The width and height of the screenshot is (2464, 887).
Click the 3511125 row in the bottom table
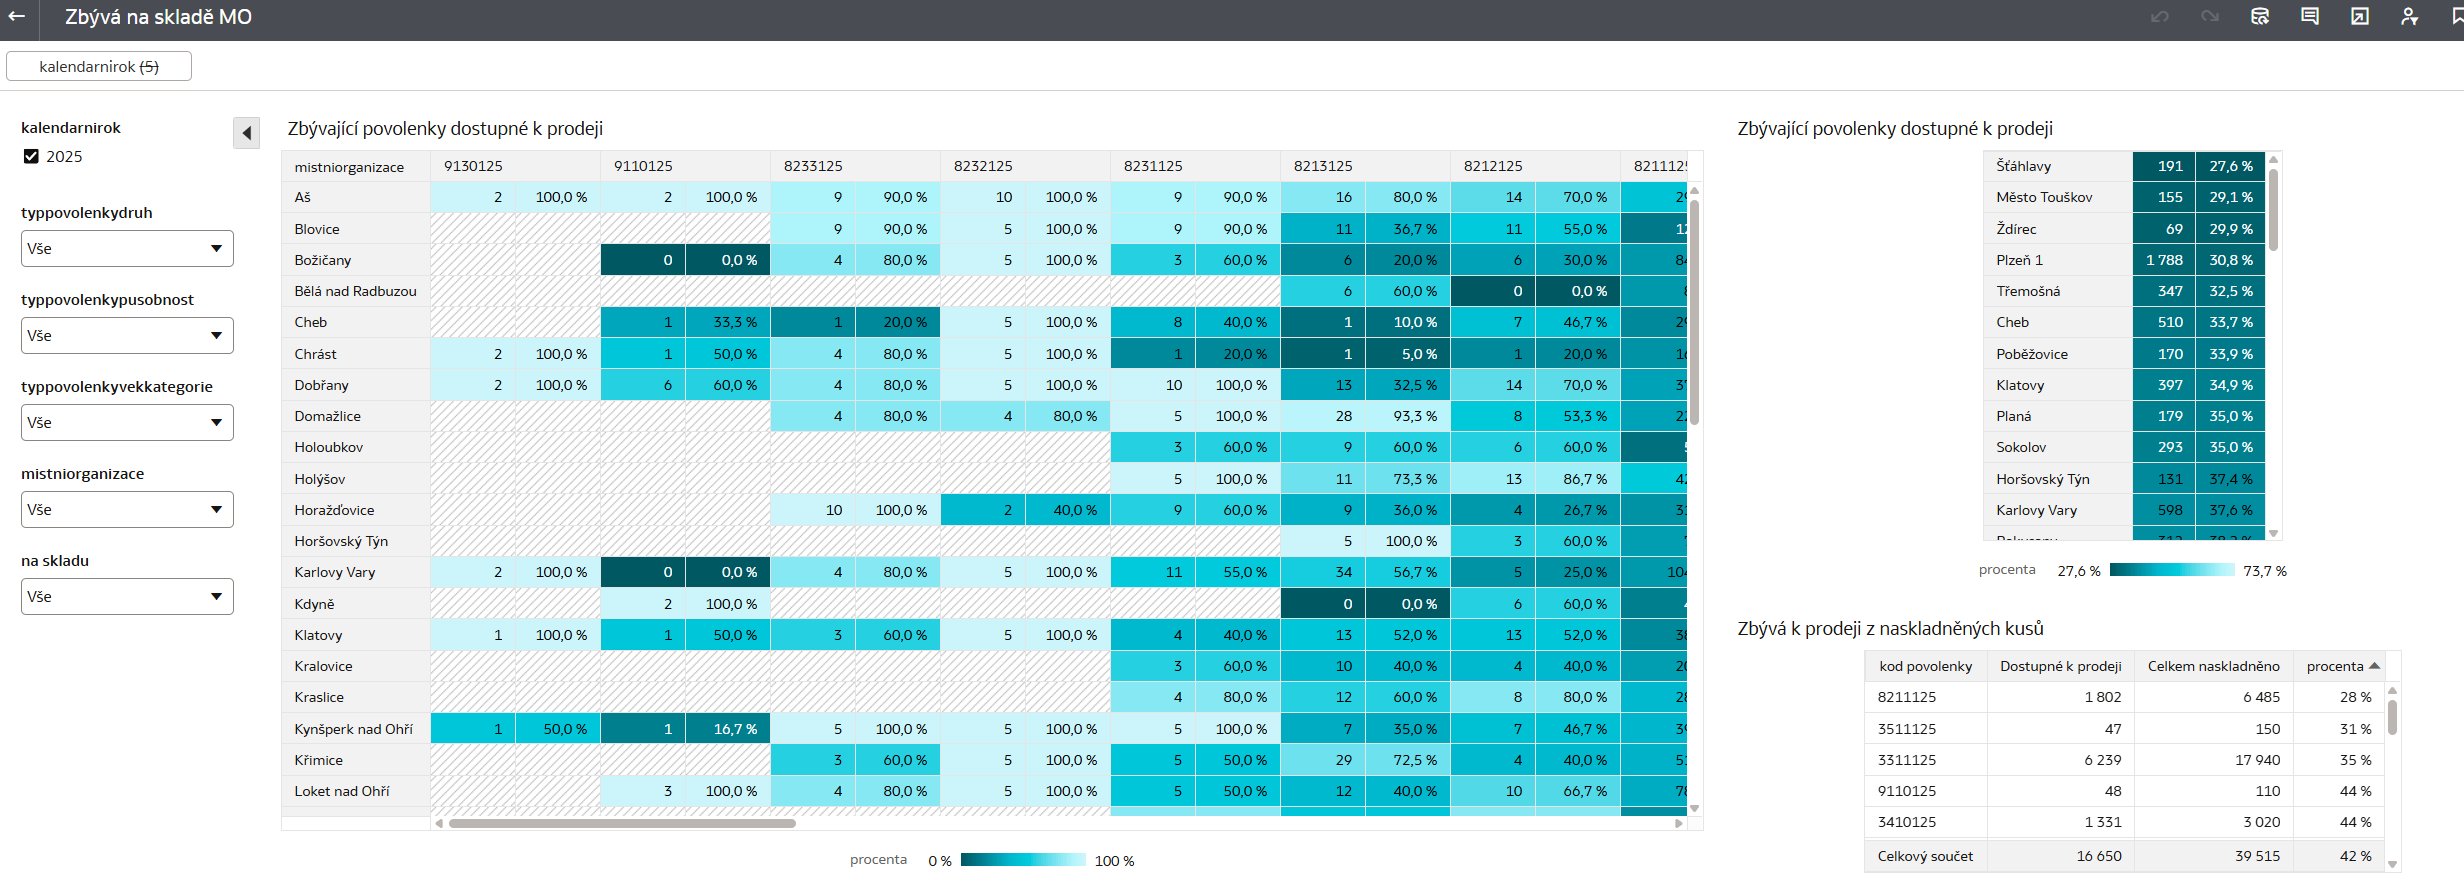pos(2125,729)
